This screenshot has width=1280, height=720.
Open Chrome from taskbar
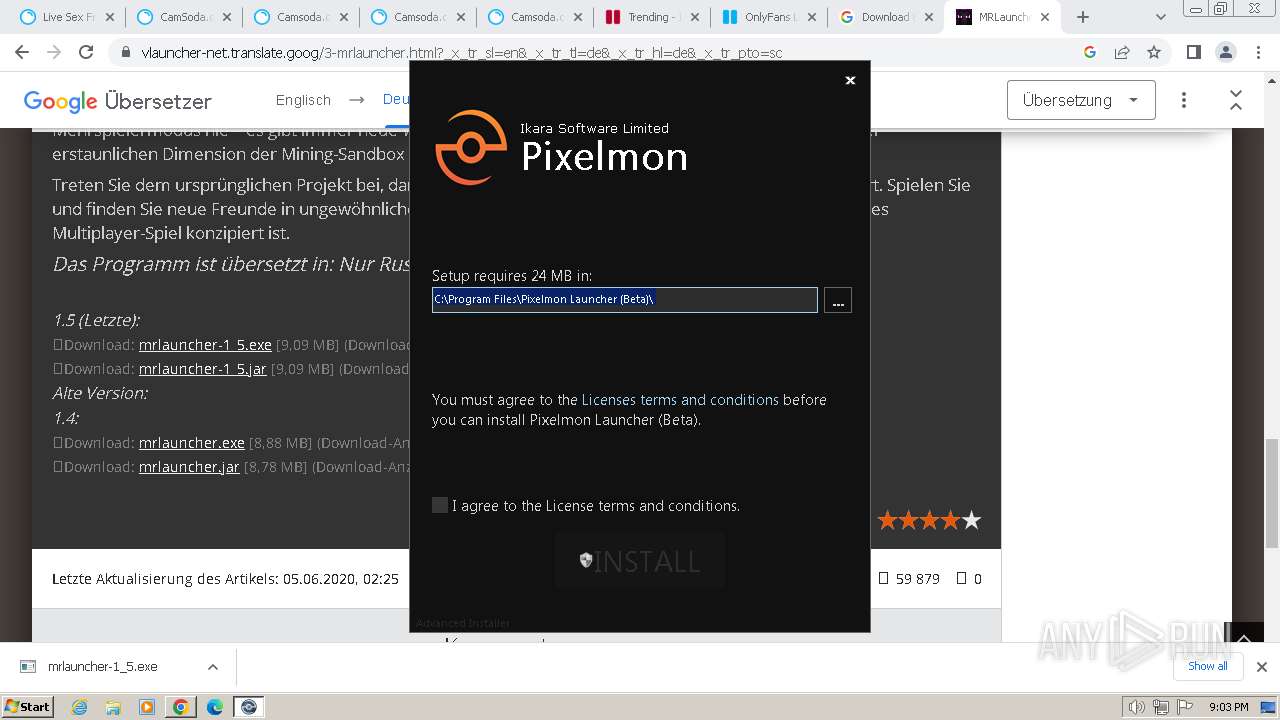[181, 707]
